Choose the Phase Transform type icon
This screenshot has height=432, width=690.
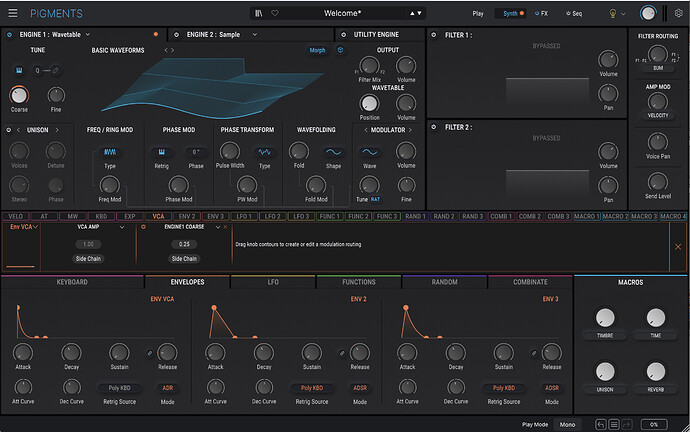pos(264,152)
